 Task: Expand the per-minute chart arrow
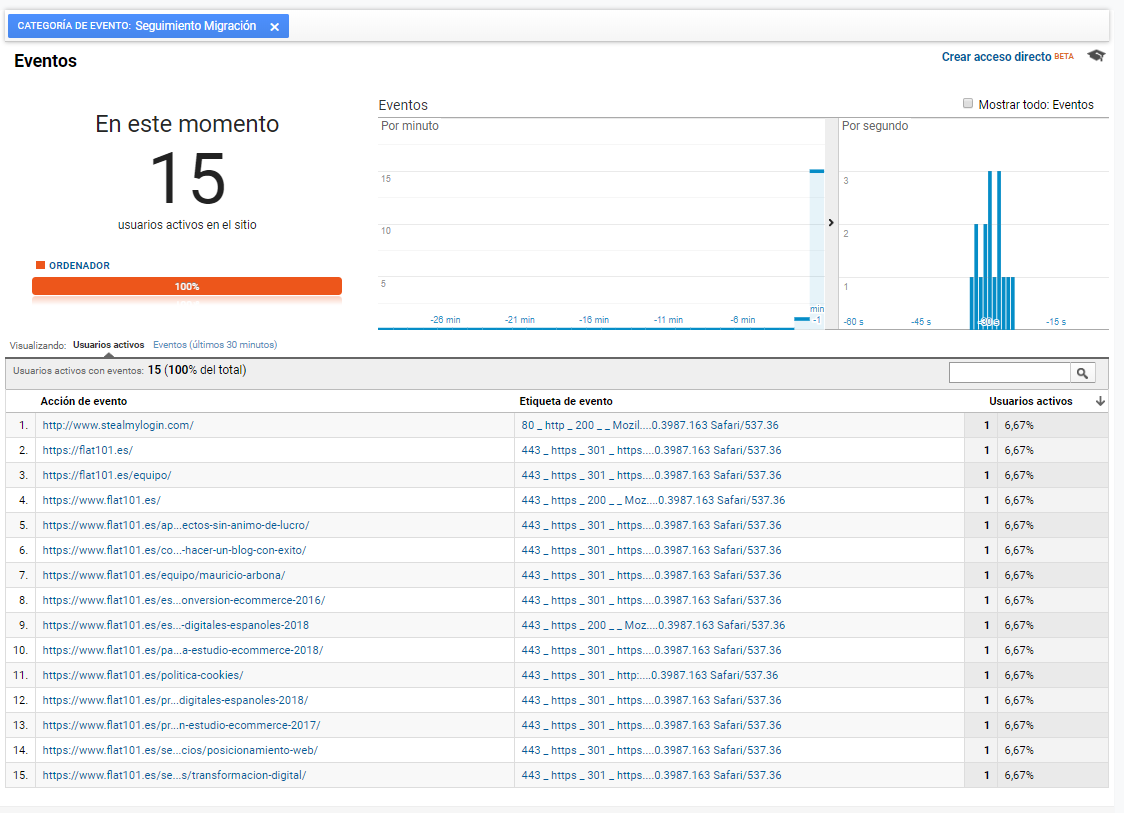[x=831, y=223]
